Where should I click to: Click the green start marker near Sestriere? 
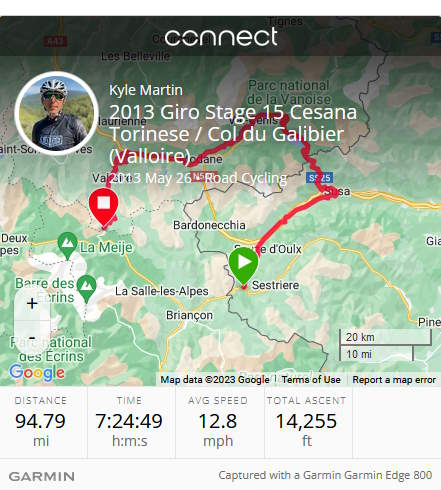click(244, 267)
